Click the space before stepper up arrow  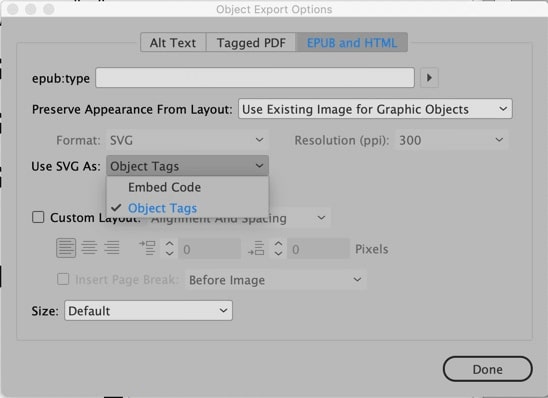click(x=170, y=244)
